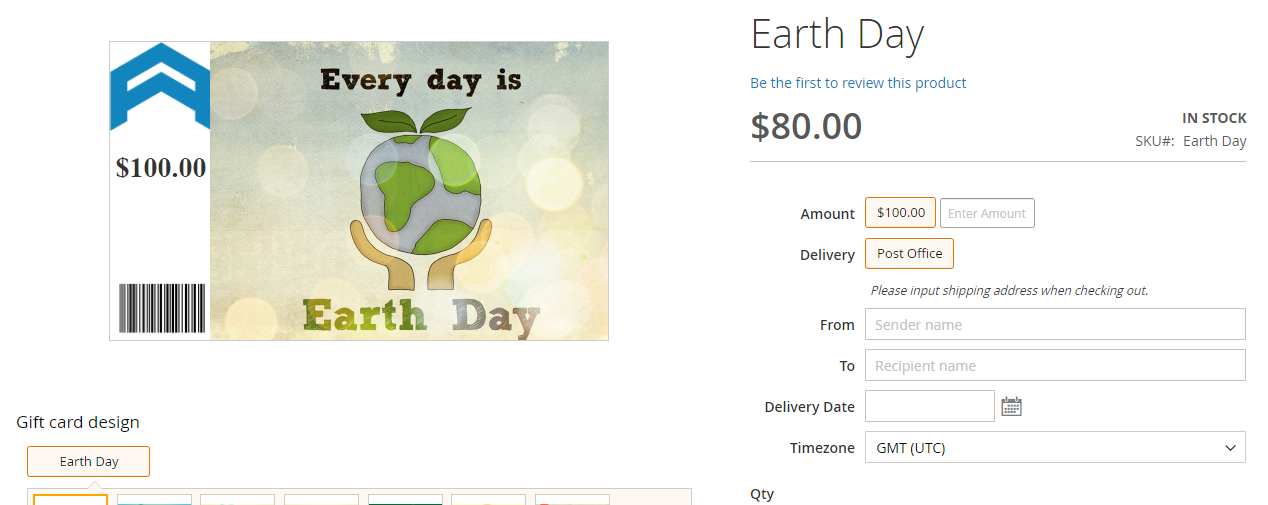Viewport: 1268px width, 505px height.
Task: Click the Earth Day product title
Action: pos(837,36)
